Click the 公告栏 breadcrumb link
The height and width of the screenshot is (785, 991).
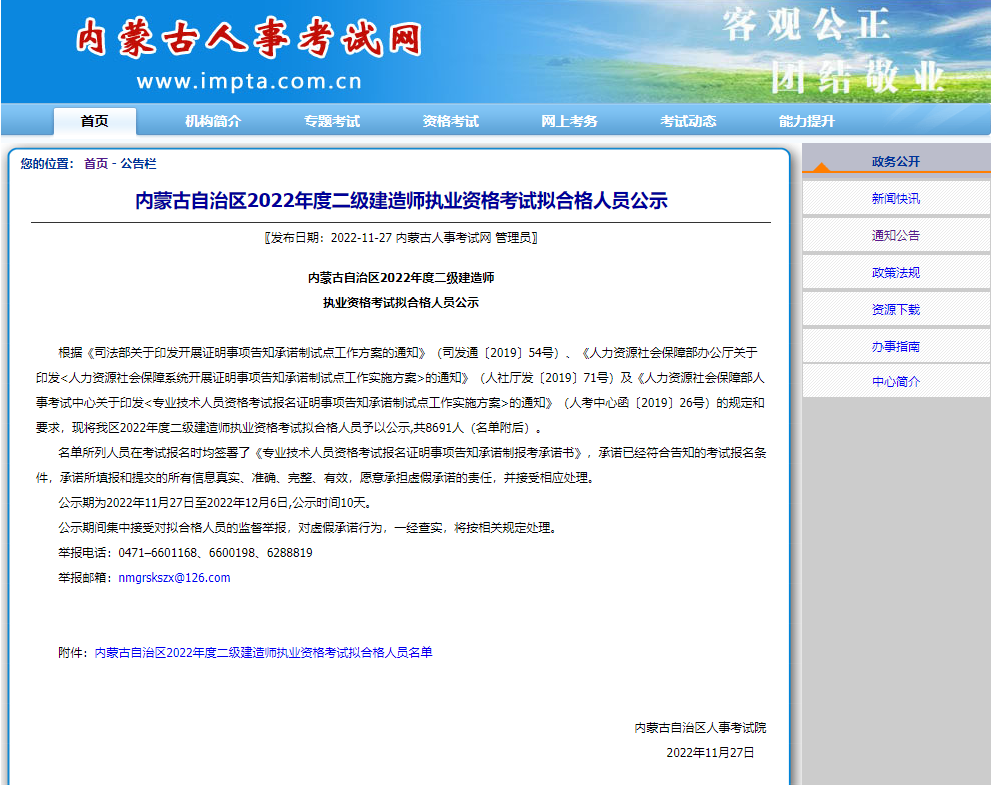click(x=138, y=164)
